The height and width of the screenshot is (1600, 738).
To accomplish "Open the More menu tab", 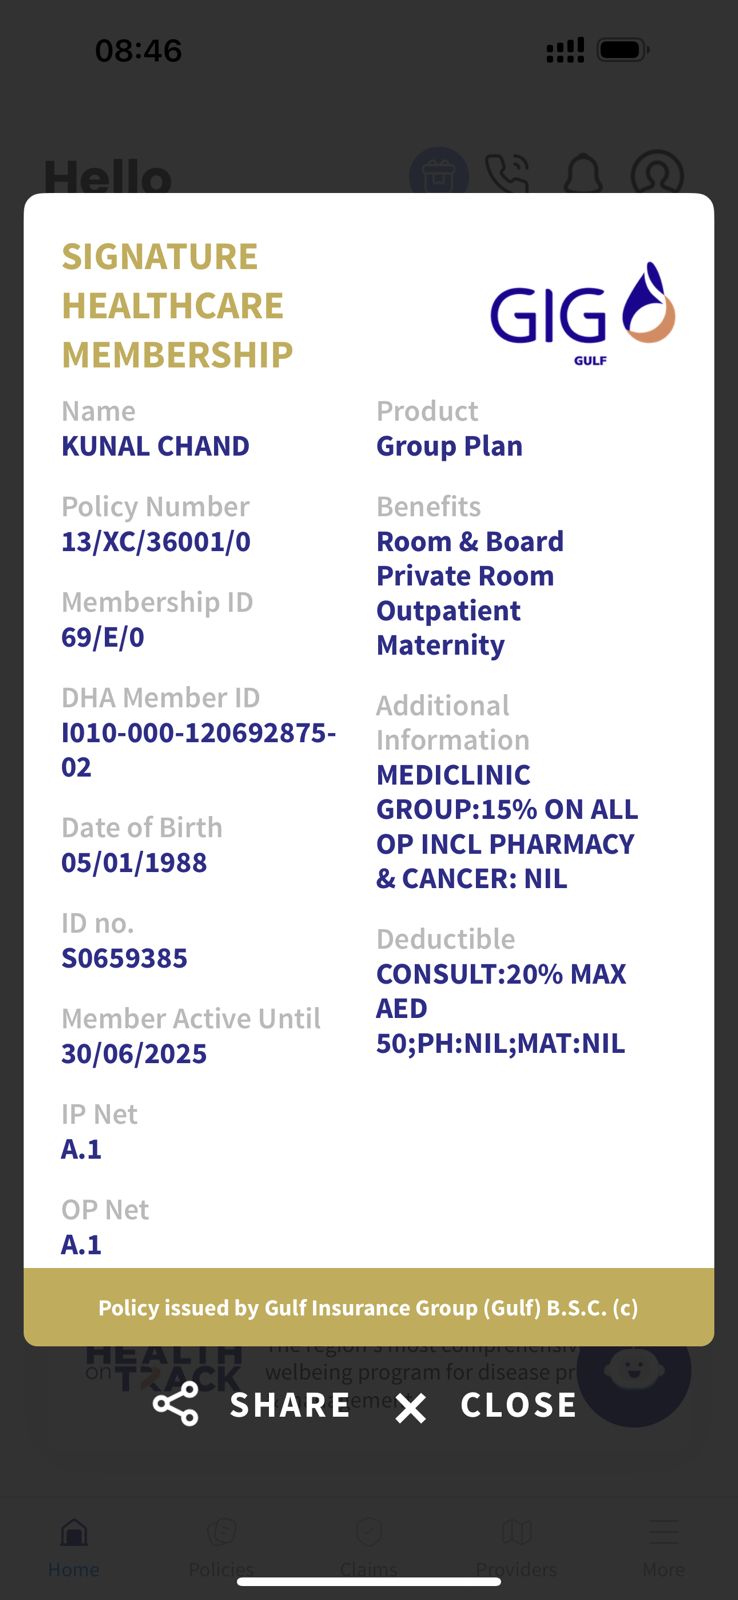I will click(663, 1546).
